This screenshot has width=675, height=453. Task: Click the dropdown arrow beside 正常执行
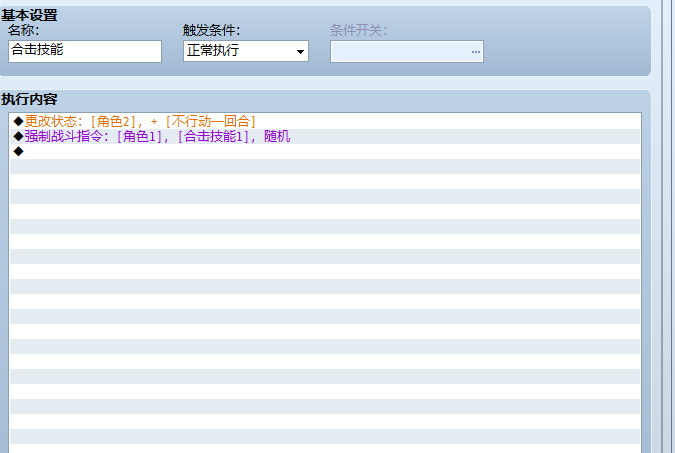[300, 52]
